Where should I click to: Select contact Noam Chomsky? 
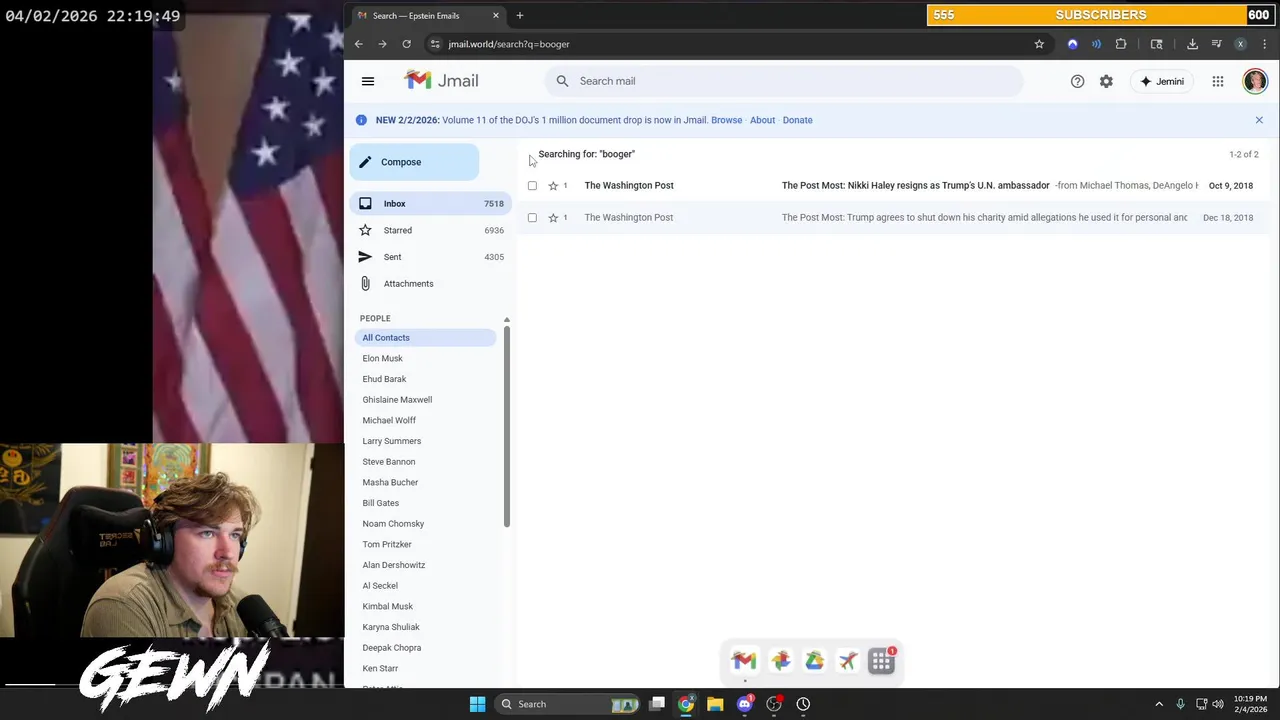393,524
